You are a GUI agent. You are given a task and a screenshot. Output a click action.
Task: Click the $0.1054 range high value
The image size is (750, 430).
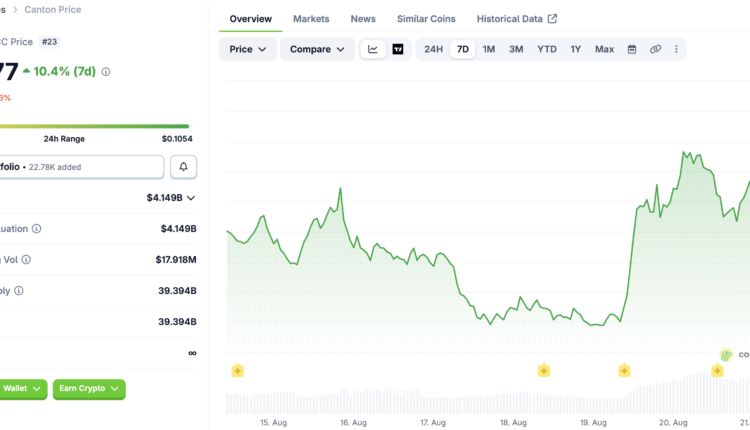pyautogui.click(x=177, y=139)
